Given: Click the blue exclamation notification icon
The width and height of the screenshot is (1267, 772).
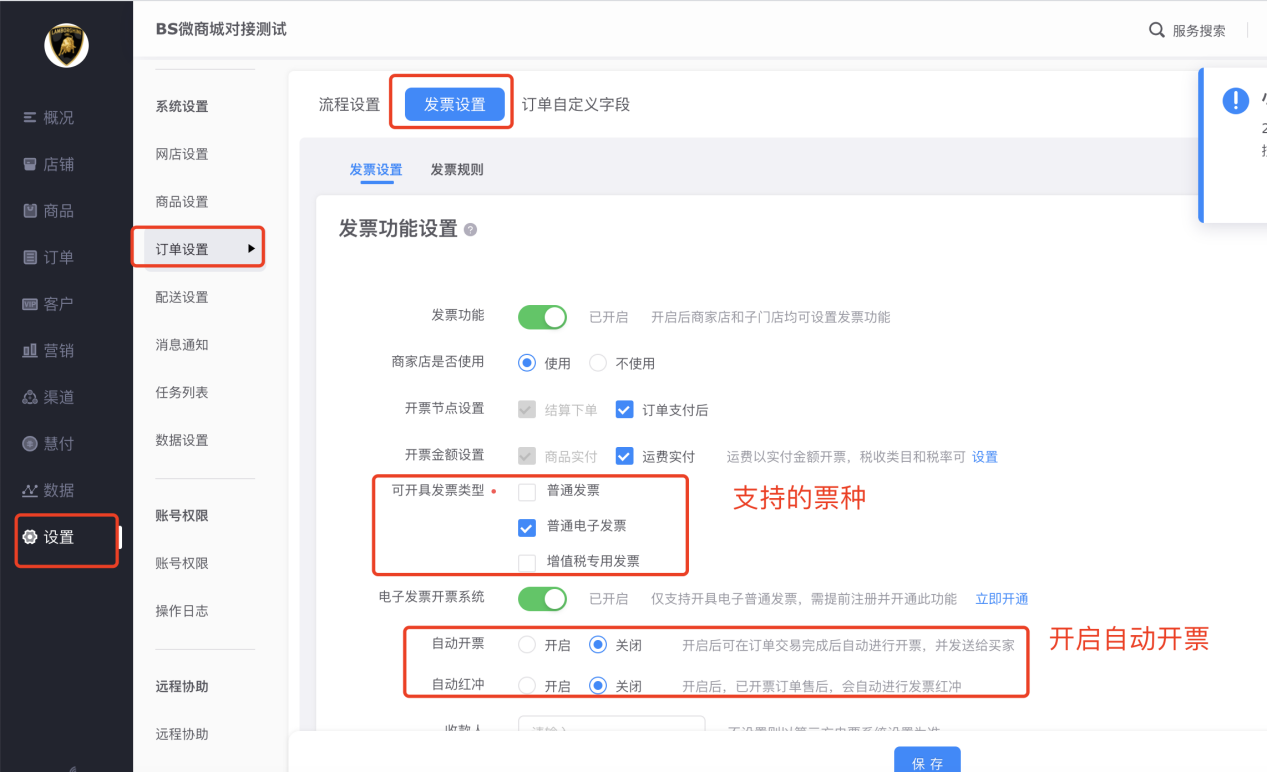Looking at the screenshot, I should (1236, 101).
